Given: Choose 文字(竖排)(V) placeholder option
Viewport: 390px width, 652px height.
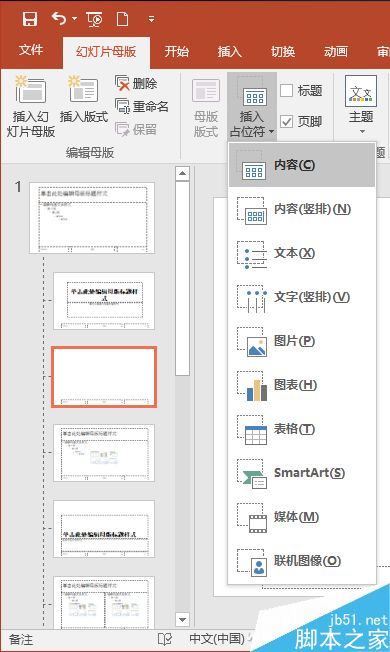Looking at the screenshot, I should (302, 297).
